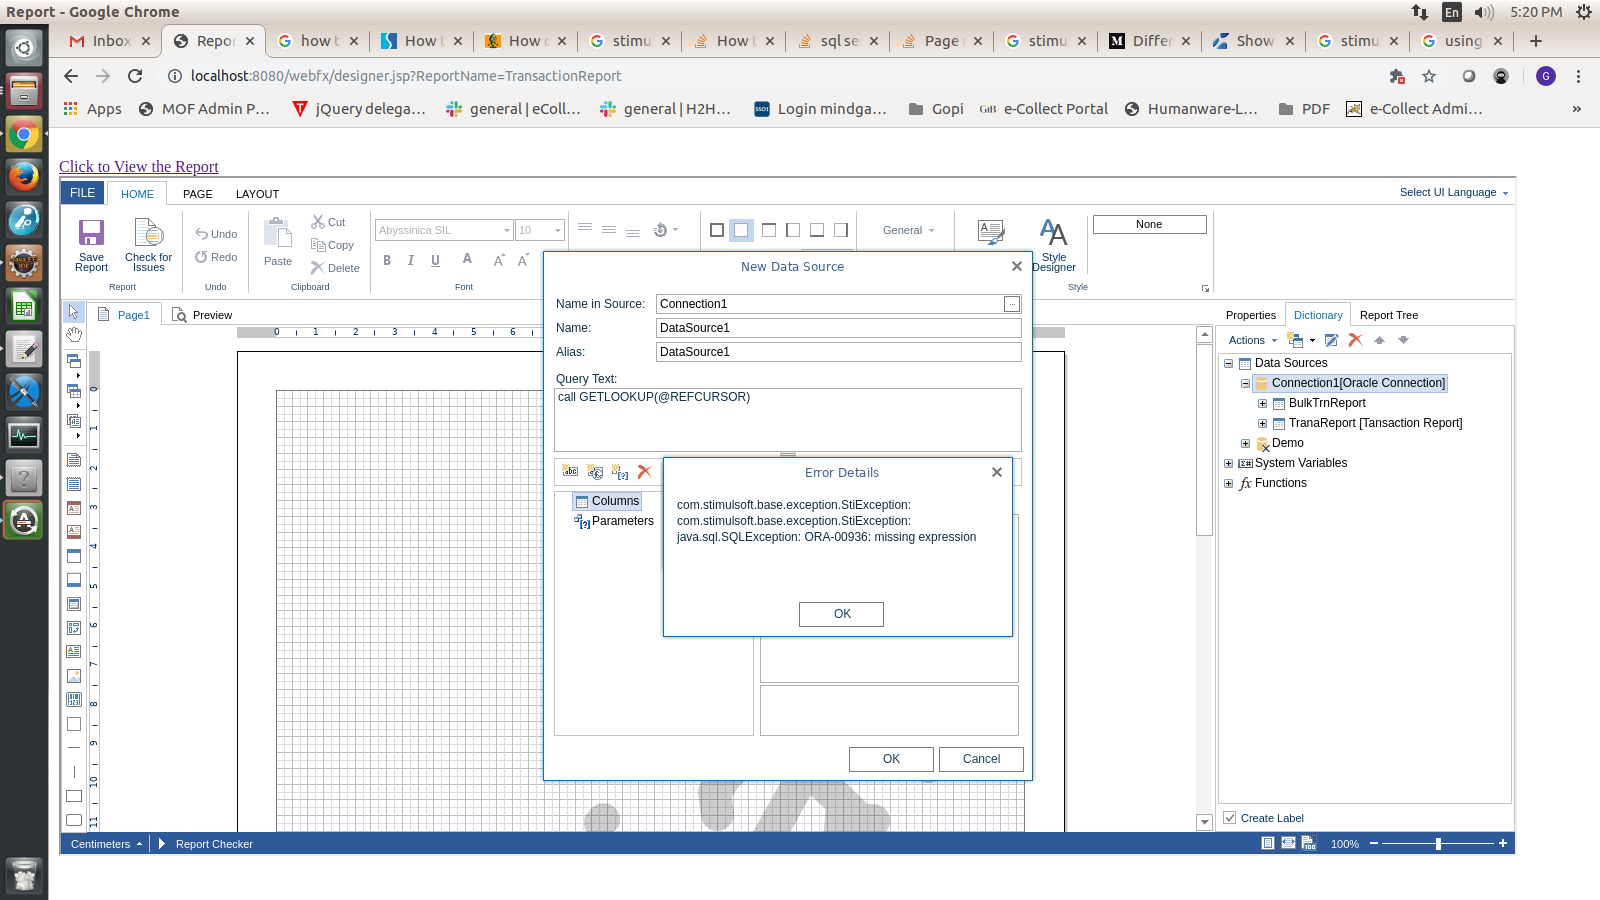Expand the Demo connection node

pos(1245,443)
